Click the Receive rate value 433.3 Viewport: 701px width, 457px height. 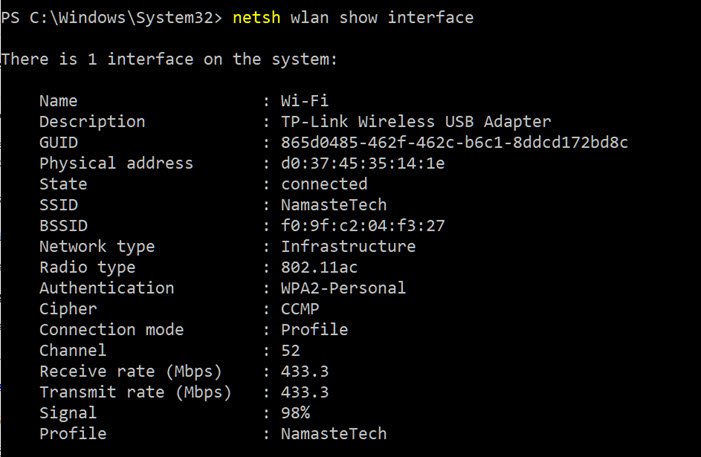coord(304,371)
